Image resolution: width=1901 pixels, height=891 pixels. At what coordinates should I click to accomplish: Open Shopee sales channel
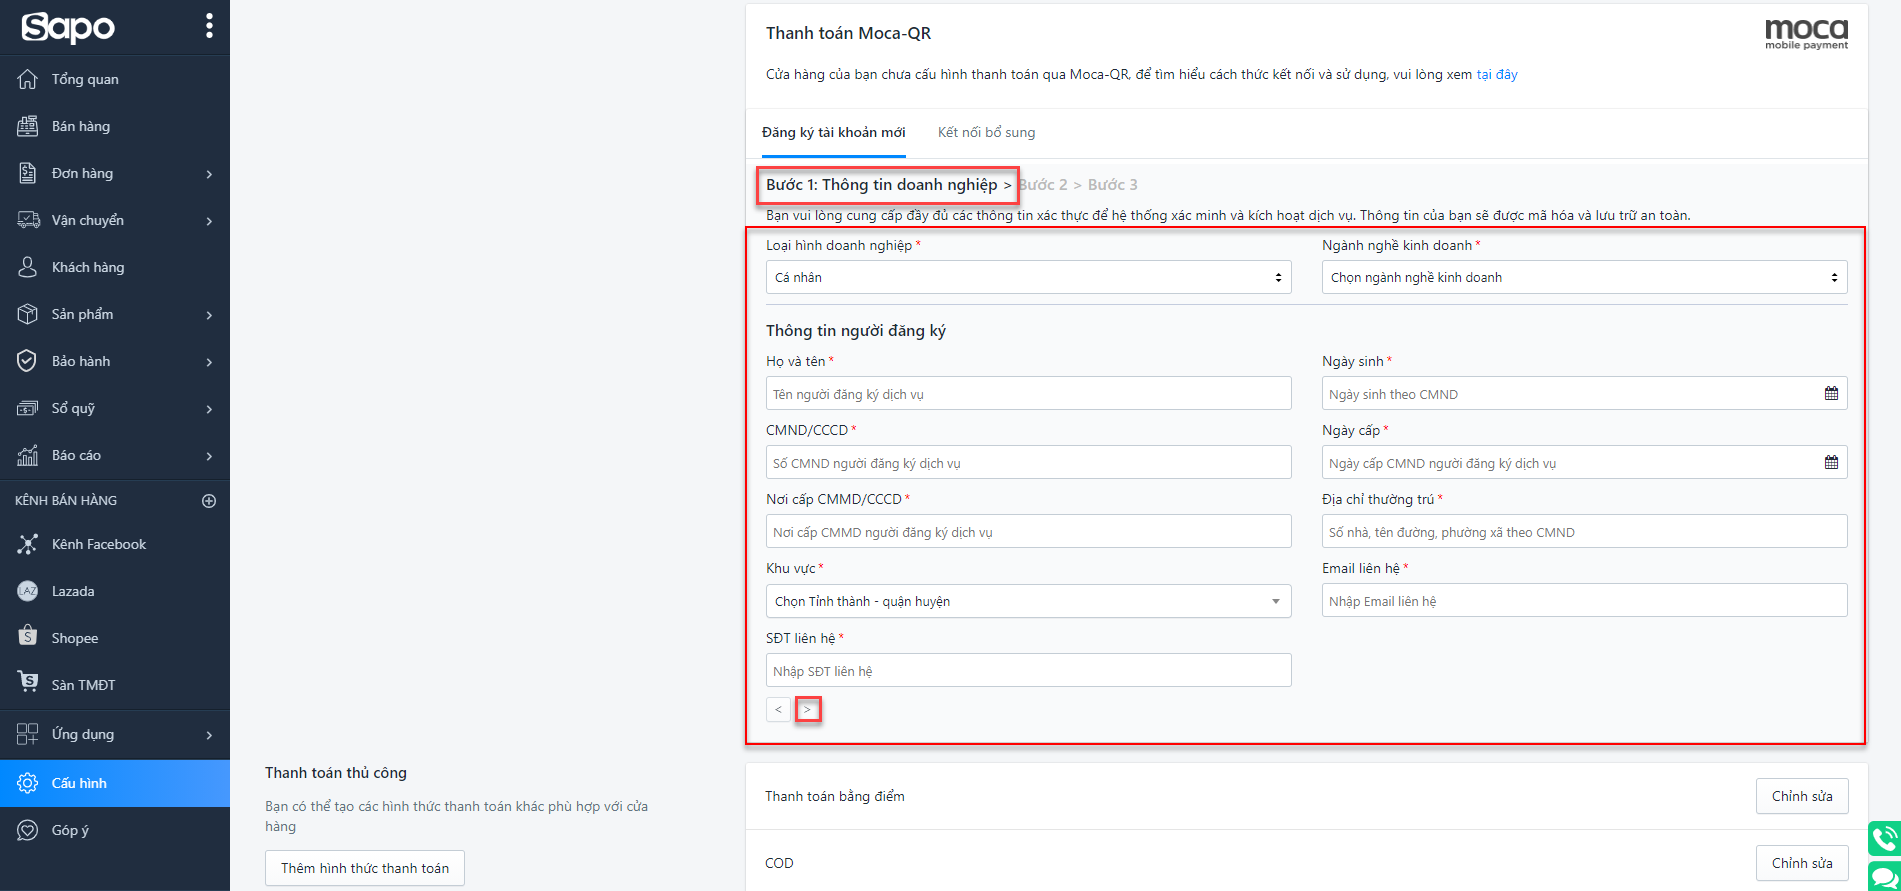click(x=74, y=638)
